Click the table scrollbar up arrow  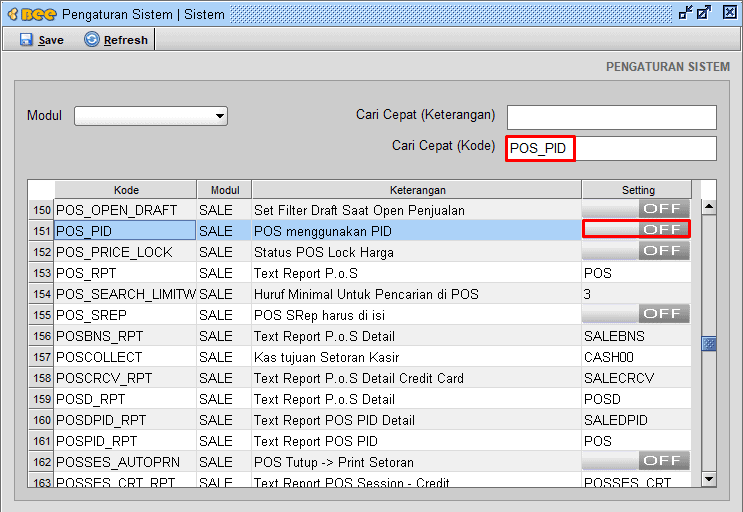point(709,207)
